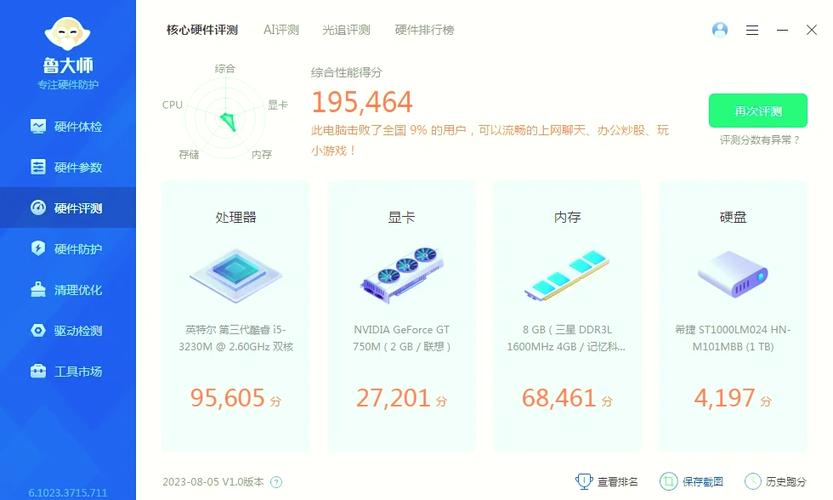Open 硬件防护 shield icon in sidebar

point(38,249)
